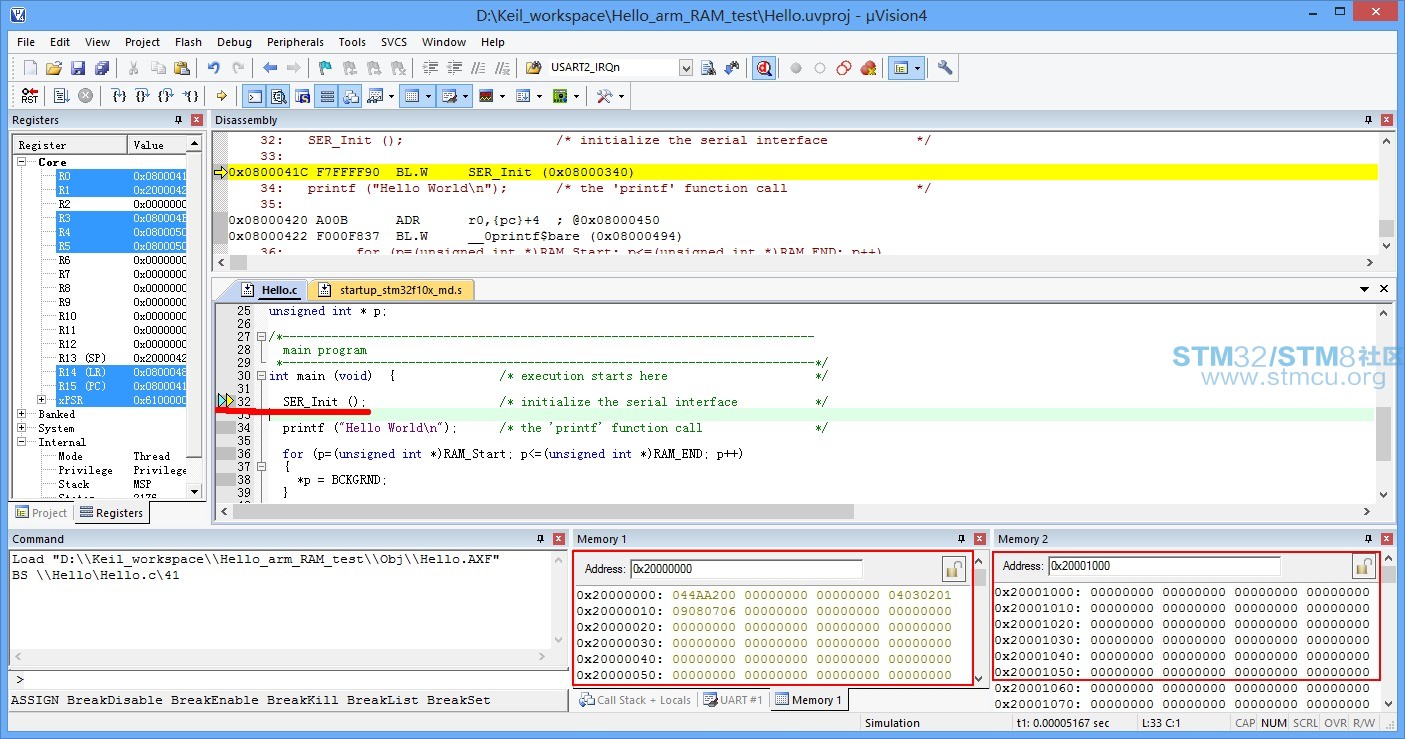The image size is (1405, 739).
Task: Open Configuration with the wrench icon
Action: 945,68
